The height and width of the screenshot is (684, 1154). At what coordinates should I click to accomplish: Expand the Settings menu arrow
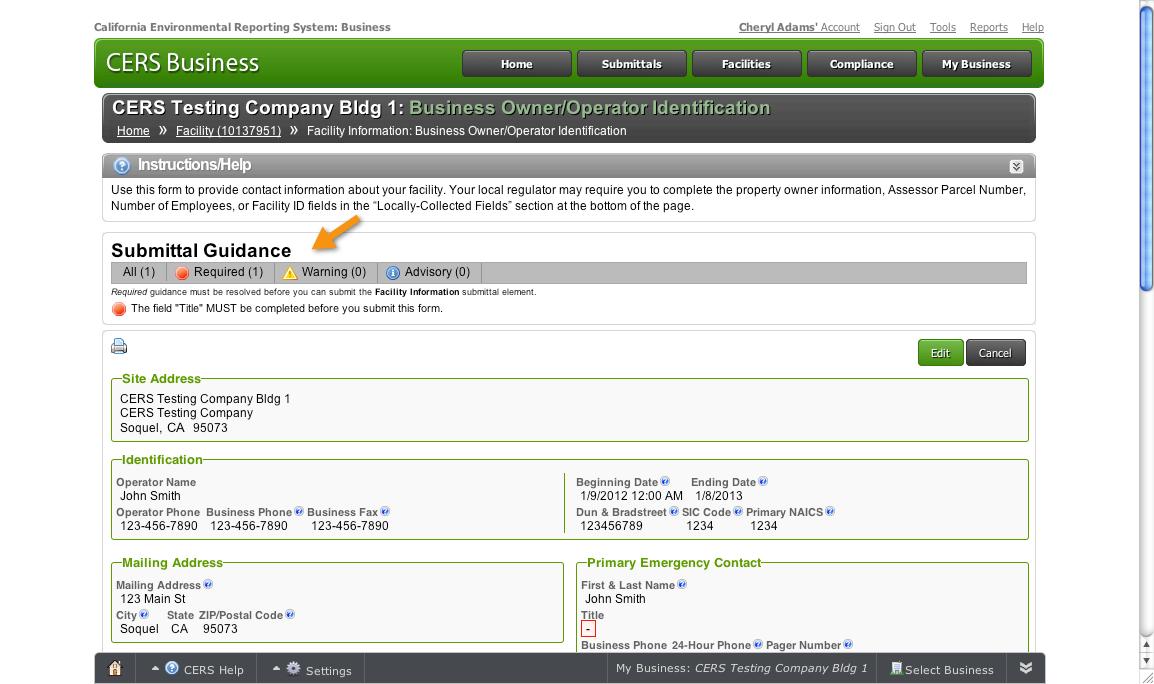click(276, 669)
